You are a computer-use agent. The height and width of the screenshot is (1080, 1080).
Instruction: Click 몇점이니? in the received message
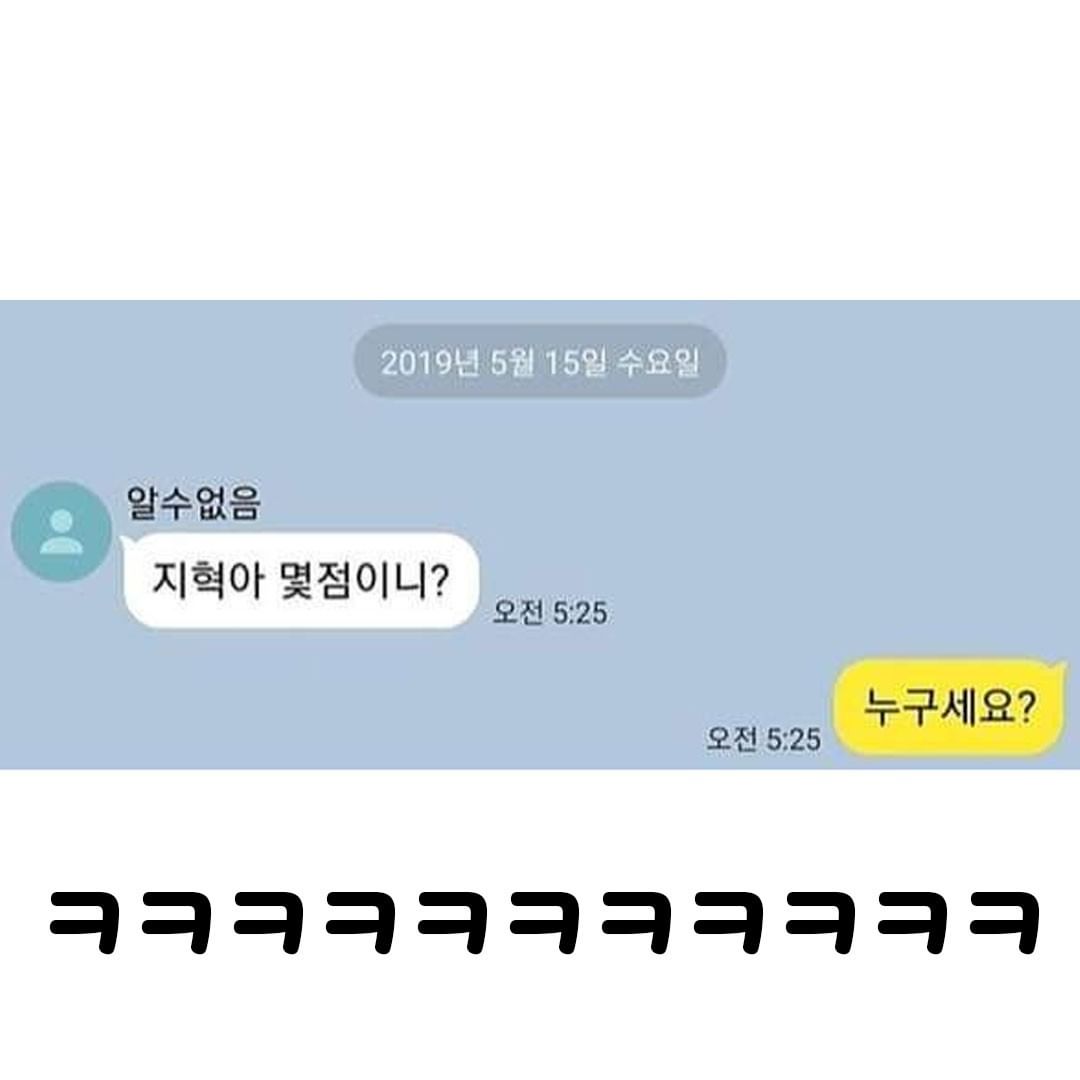pos(365,581)
